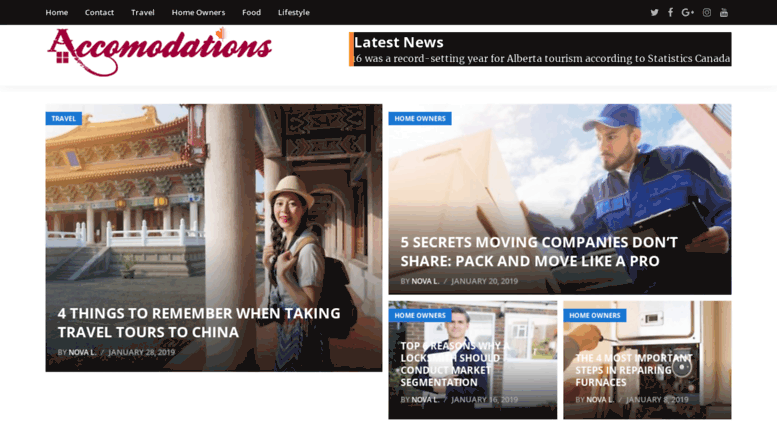
Task: Open the Contact menu item
Action: (99, 12)
